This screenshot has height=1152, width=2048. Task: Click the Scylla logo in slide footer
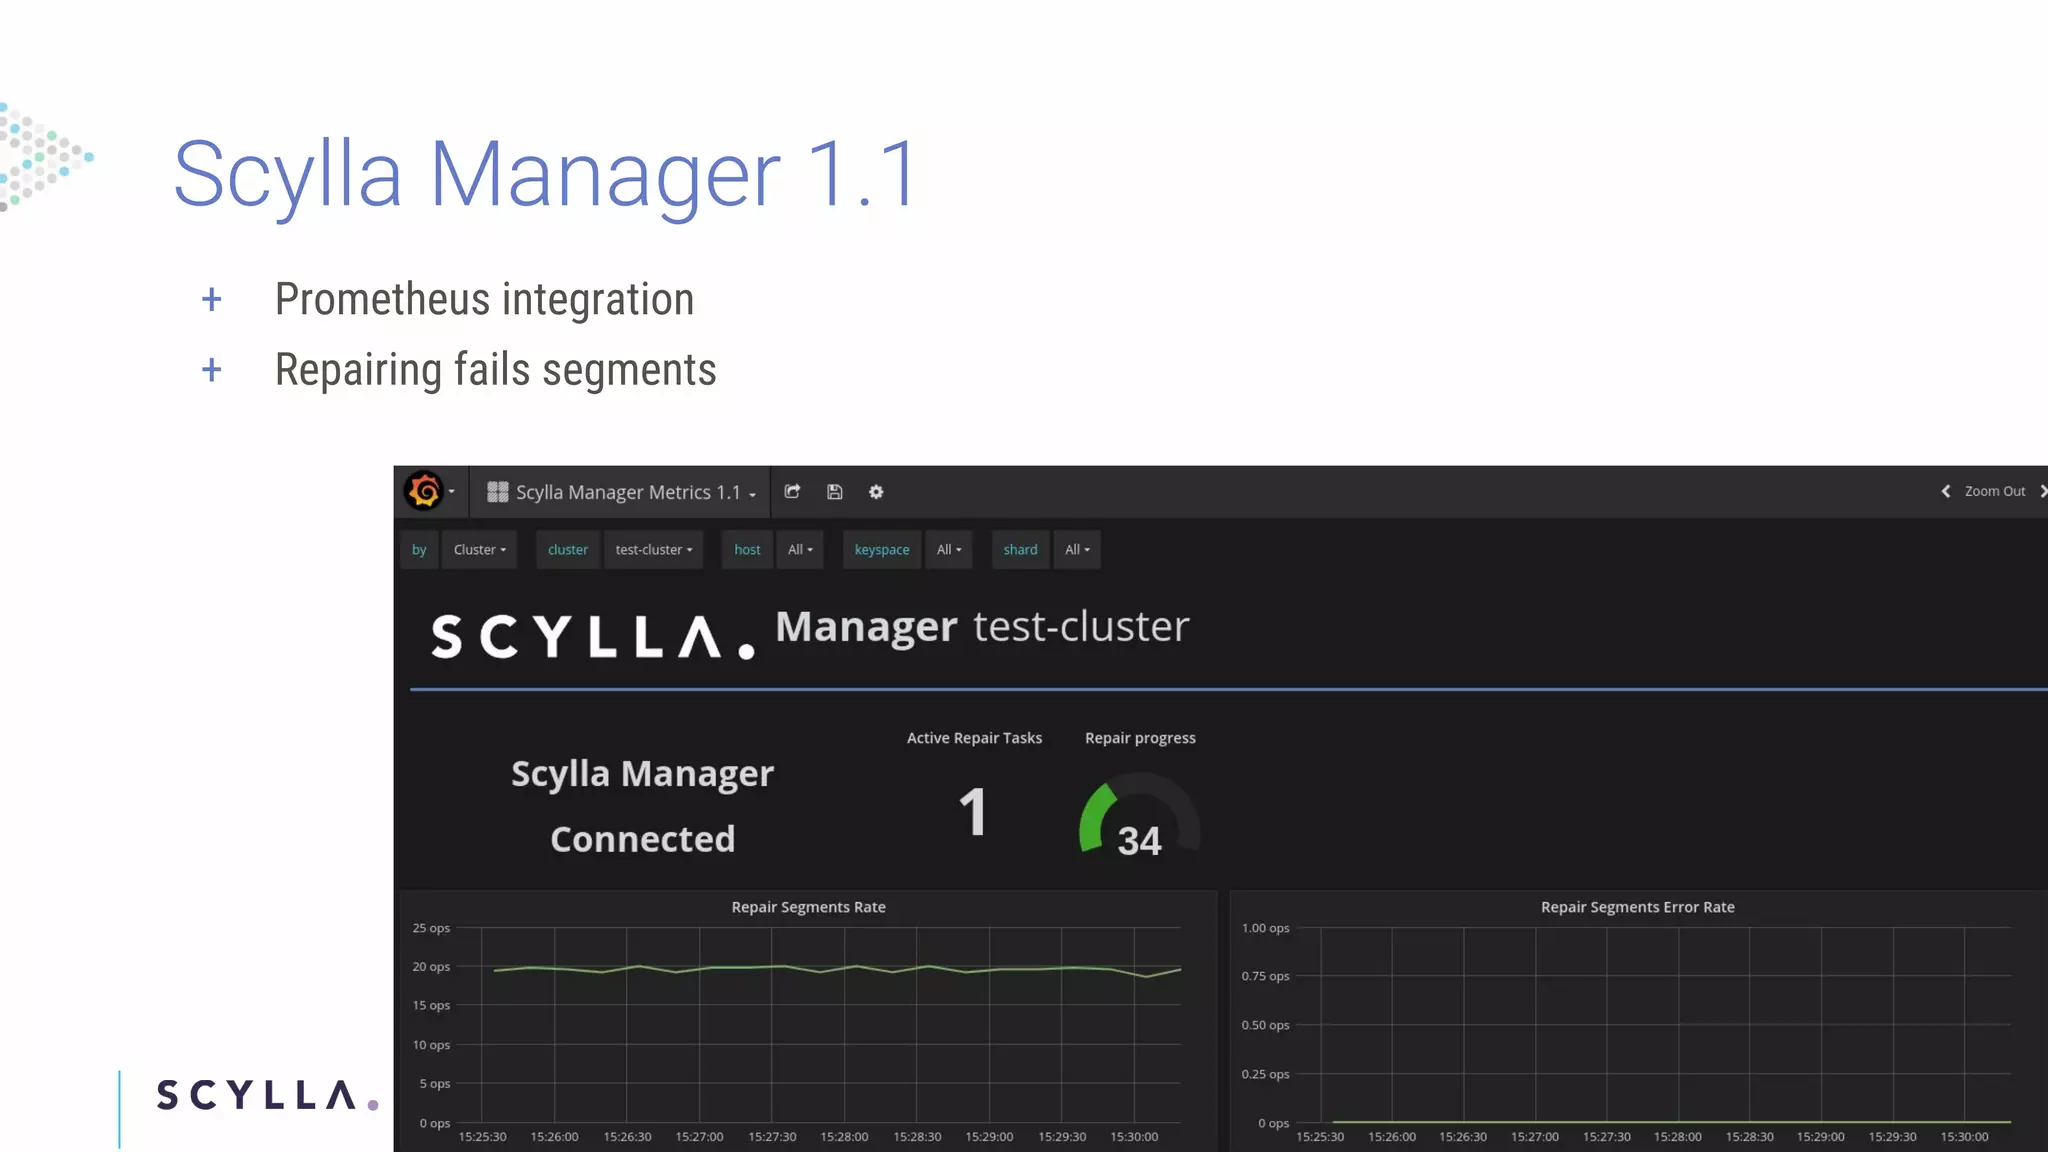pos(268,1095)
